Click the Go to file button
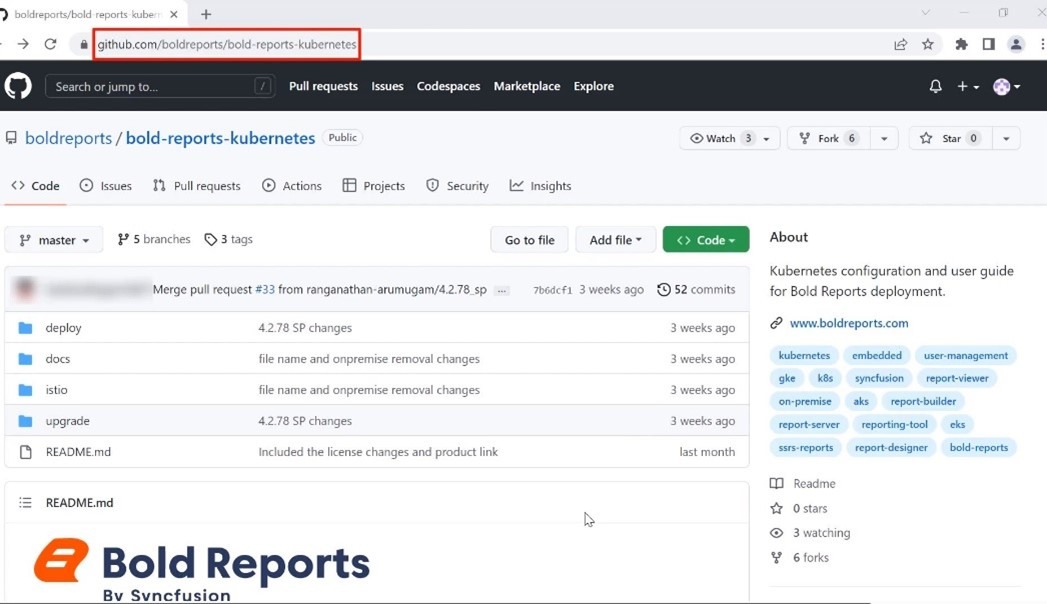The height and width of the screenshot is (604, 1047). [529, 239]
